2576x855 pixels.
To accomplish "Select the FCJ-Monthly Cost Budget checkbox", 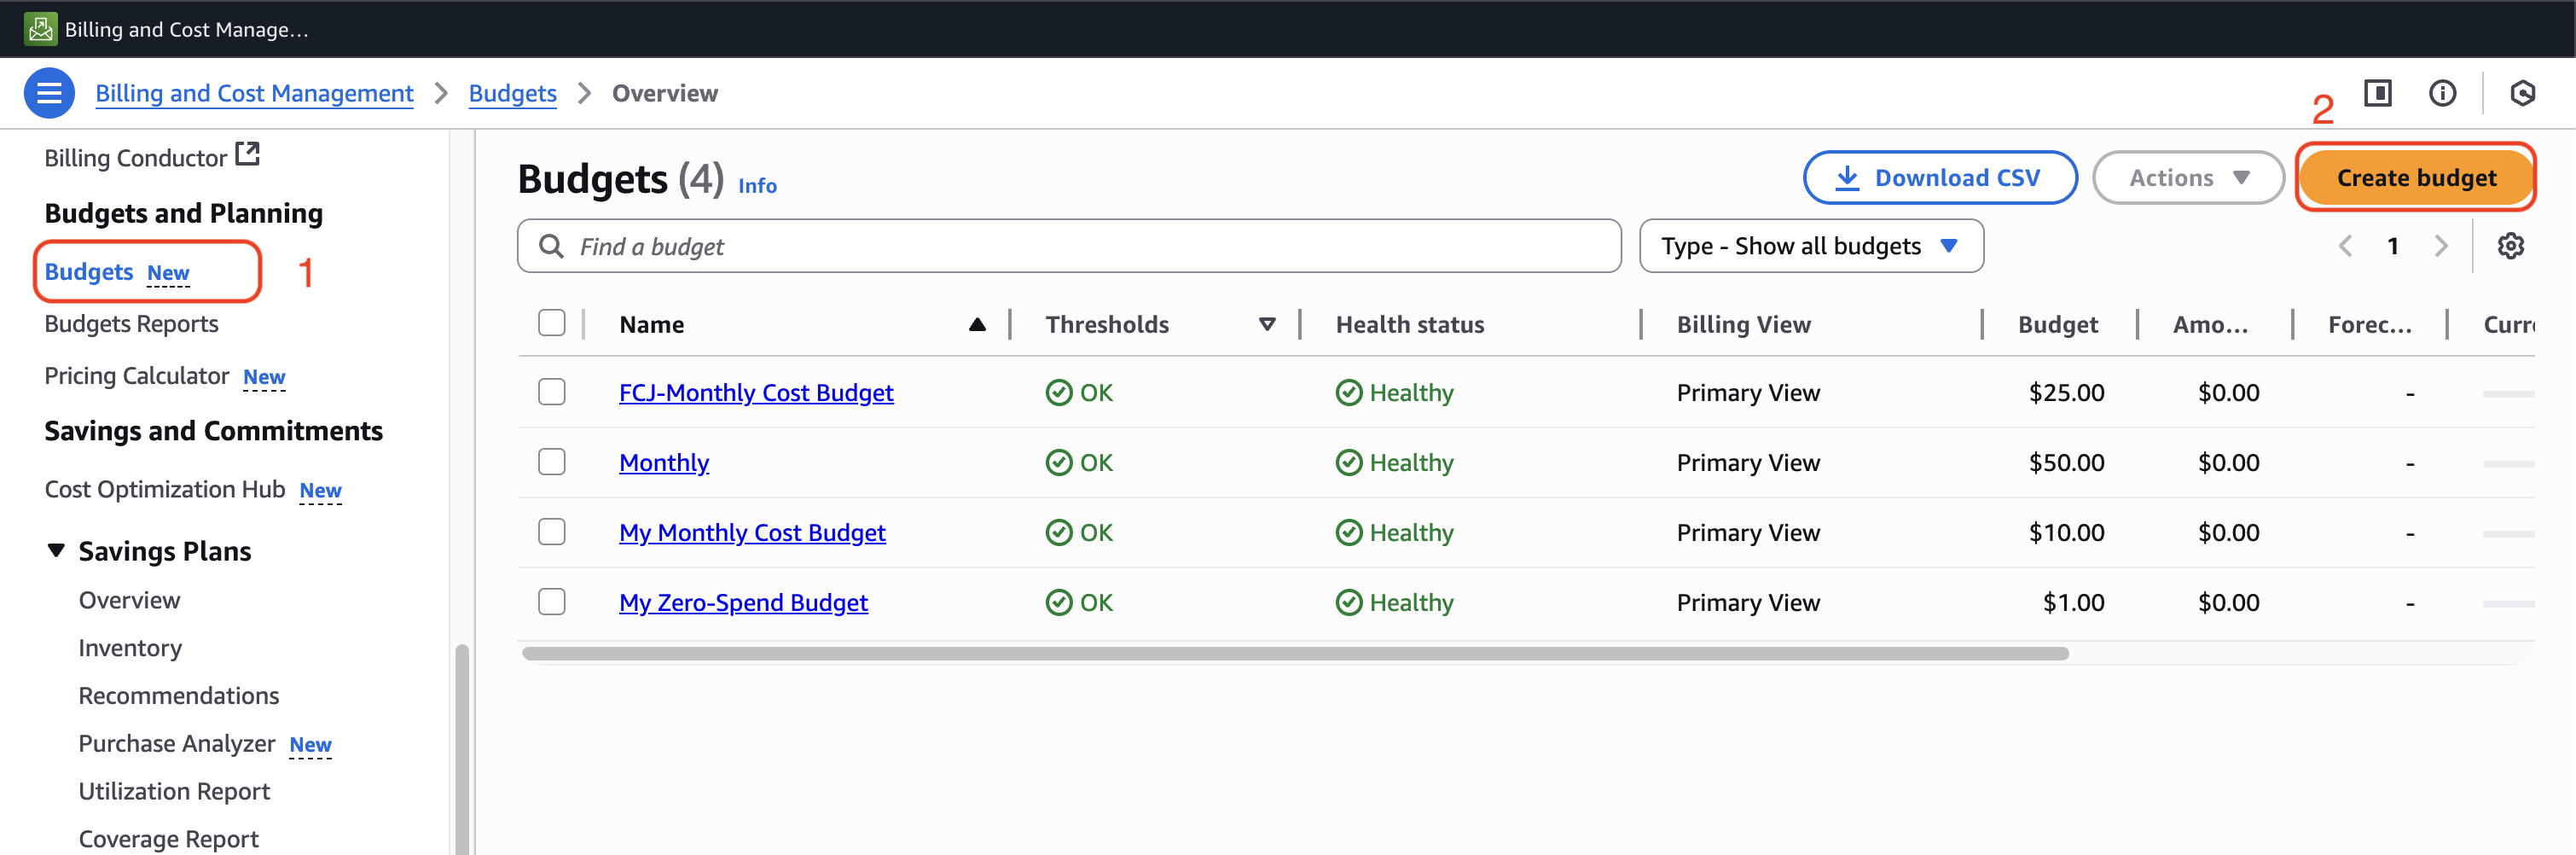I will click(x=552, y=392).
